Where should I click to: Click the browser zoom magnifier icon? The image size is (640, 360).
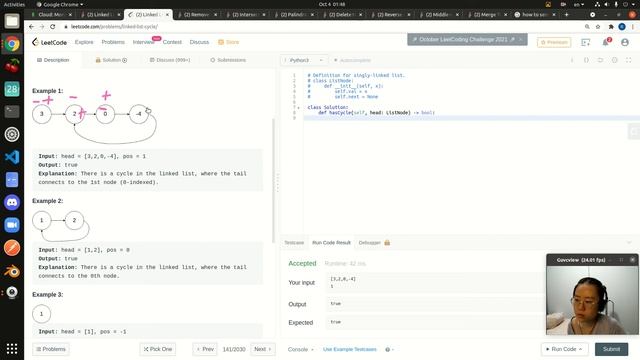(x=587, y=27)
